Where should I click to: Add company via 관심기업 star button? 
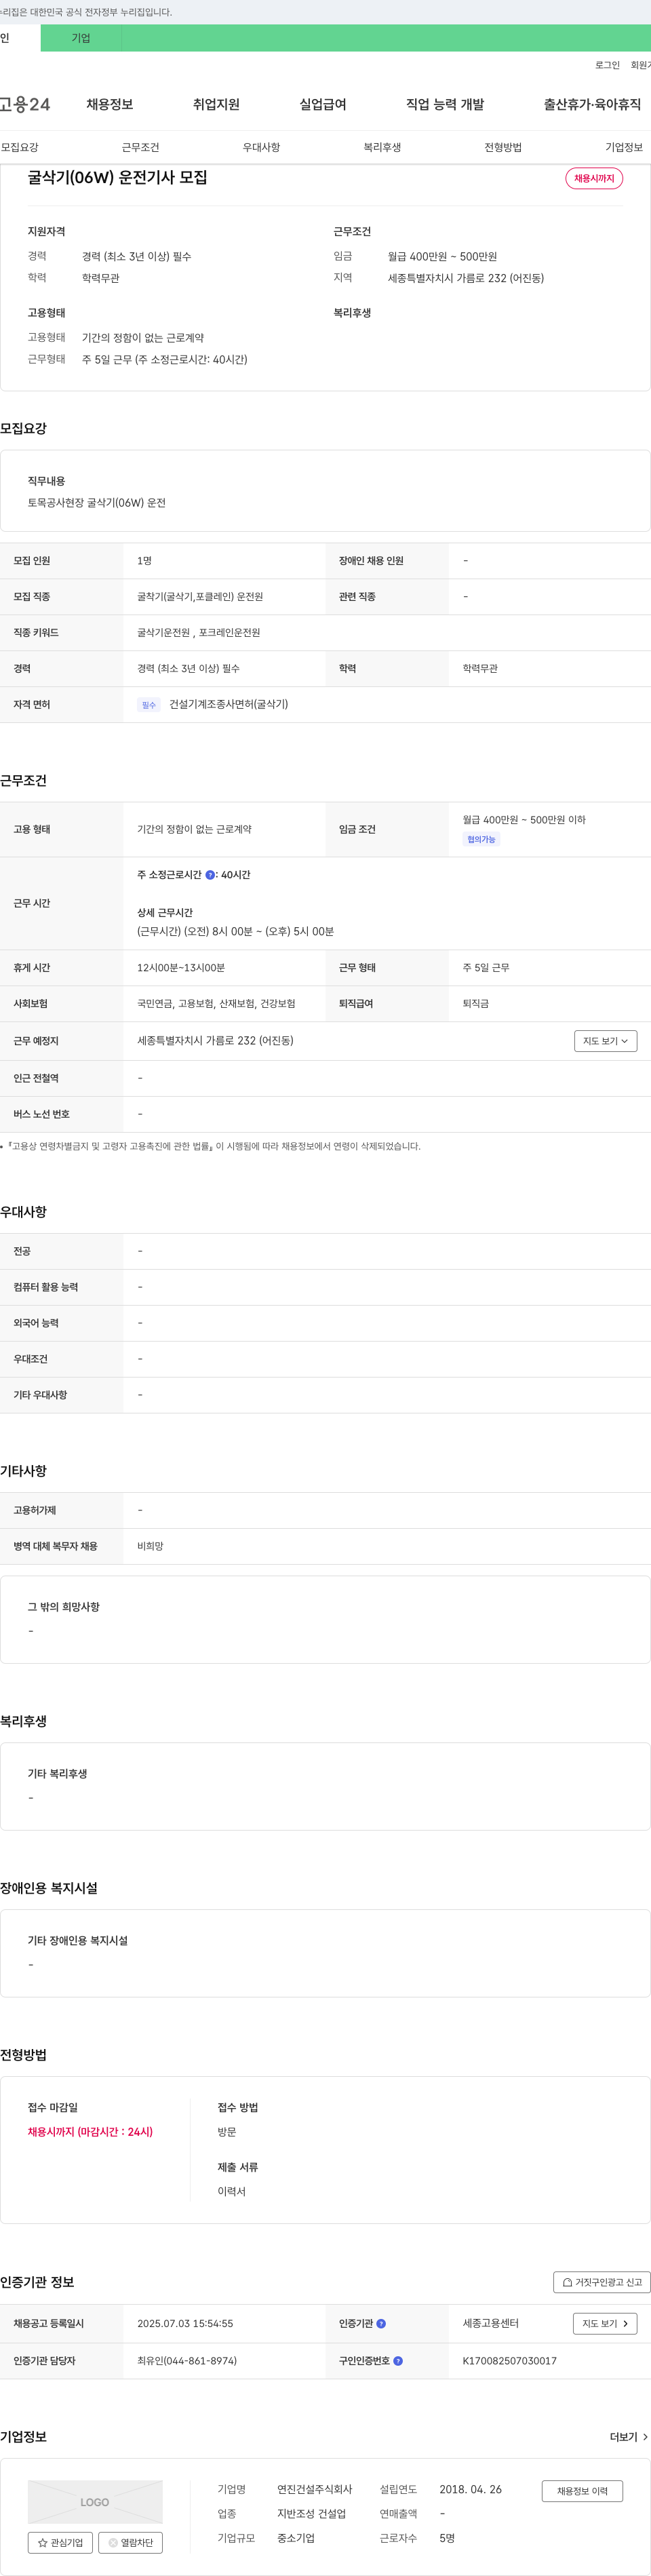point(60,2542)
